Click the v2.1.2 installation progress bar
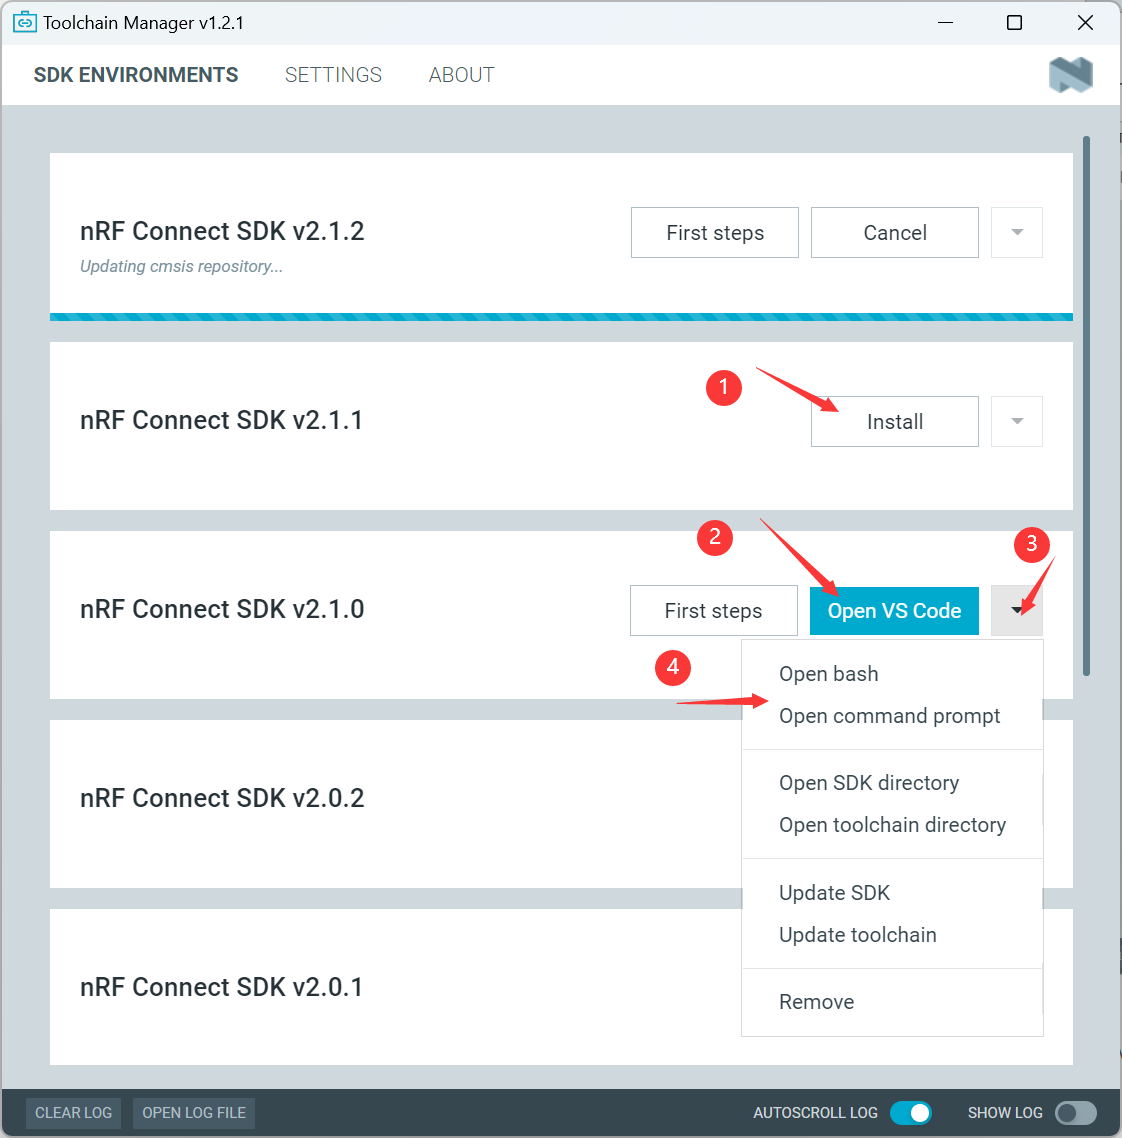1122x1138 pixels. (561, 316)
